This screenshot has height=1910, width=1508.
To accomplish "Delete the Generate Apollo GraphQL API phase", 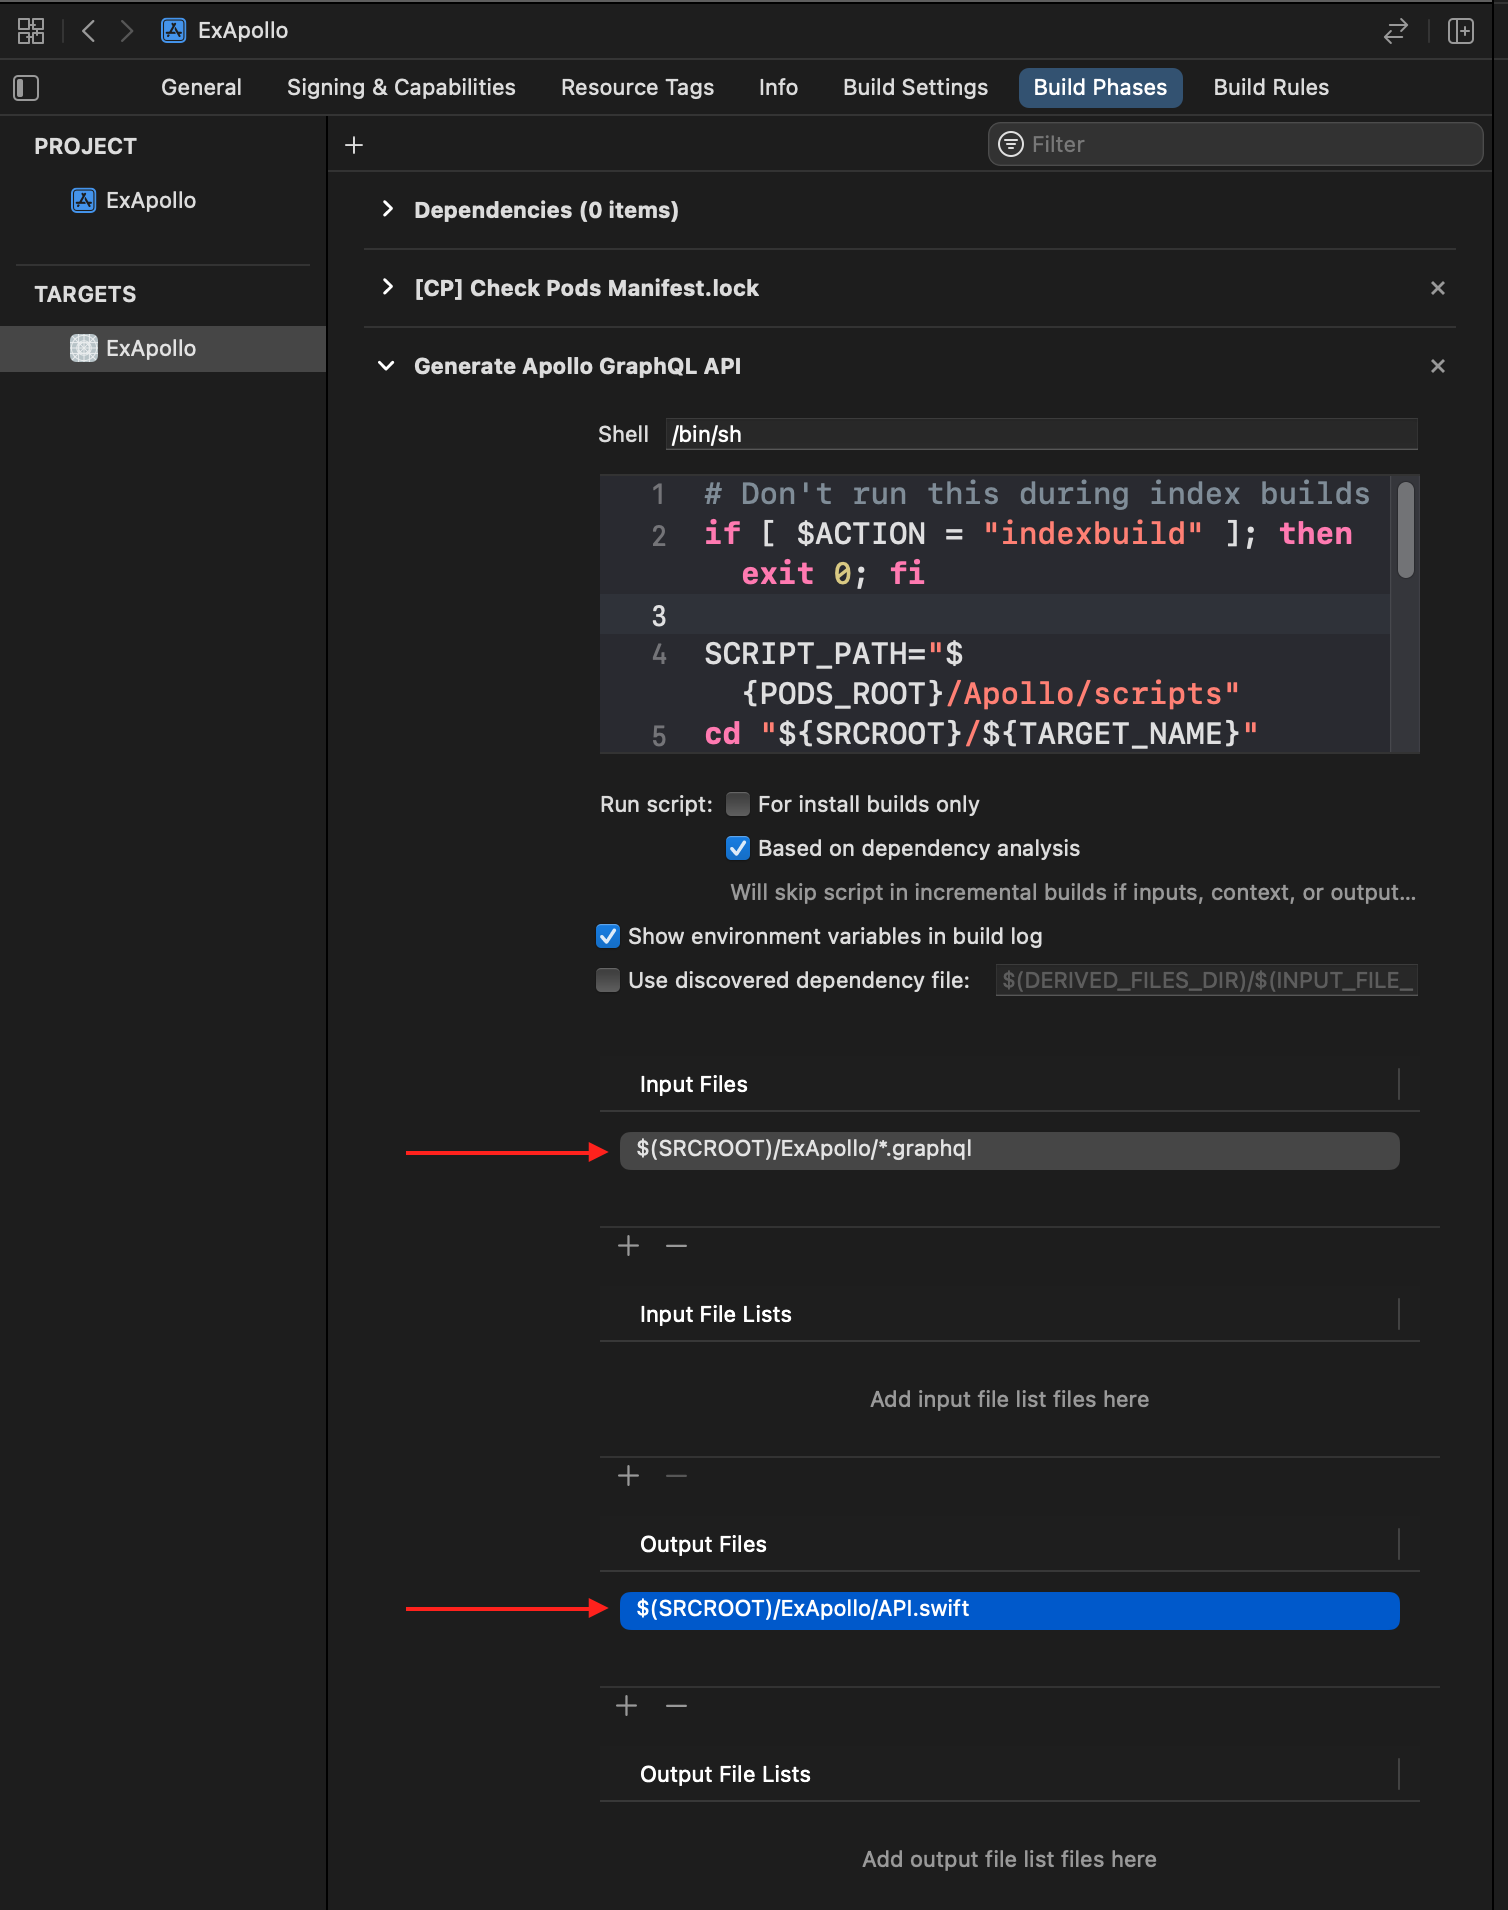I will [x=1438, y=366].
